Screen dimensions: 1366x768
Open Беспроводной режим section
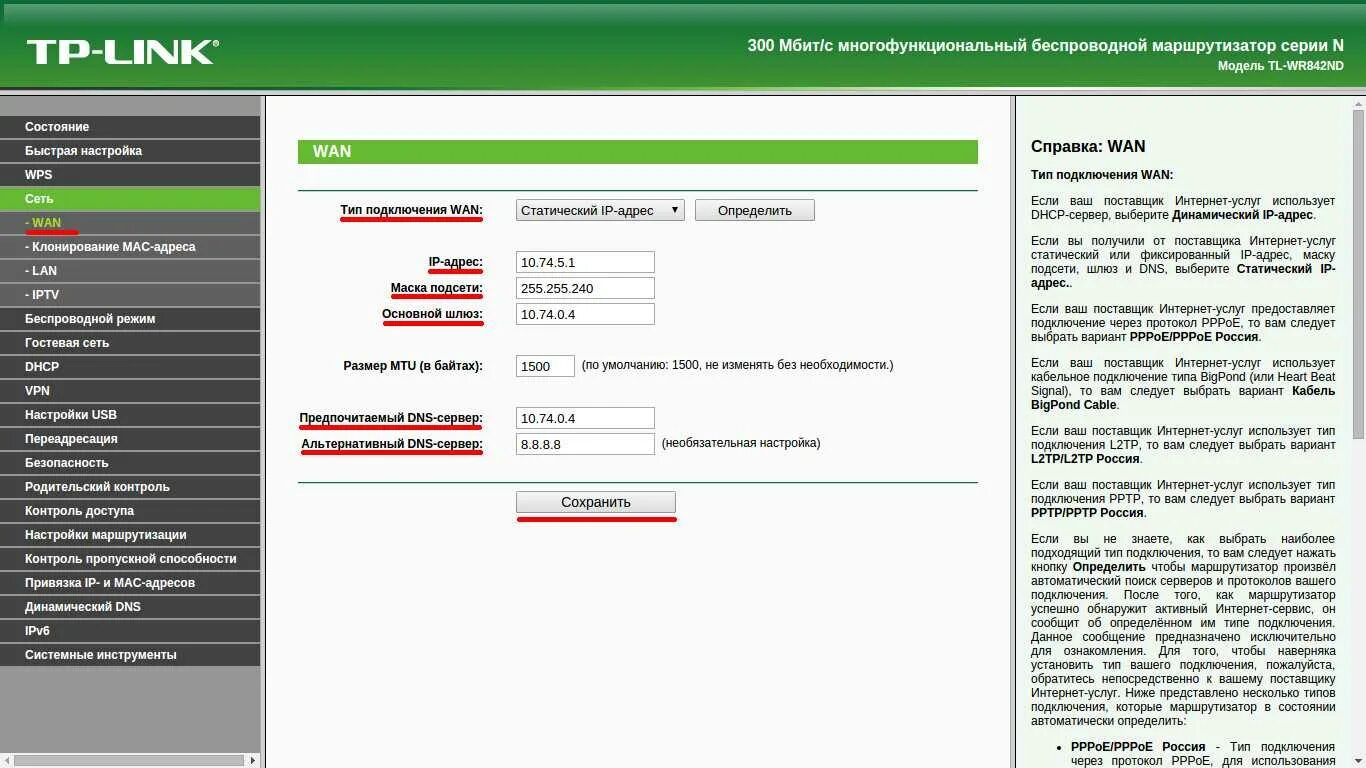(x=130, y=319)
